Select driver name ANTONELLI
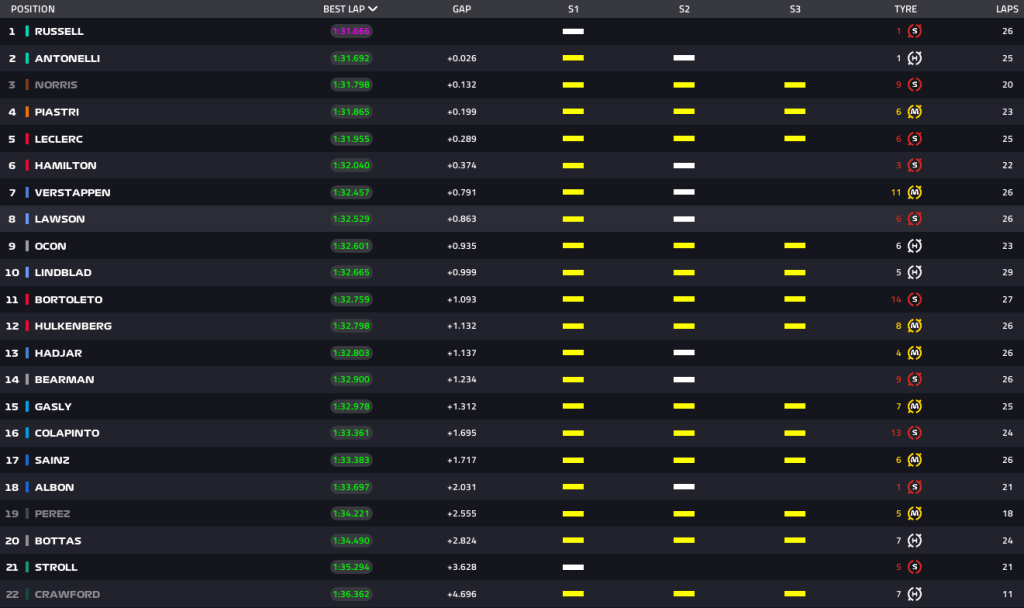 (67, 58)
